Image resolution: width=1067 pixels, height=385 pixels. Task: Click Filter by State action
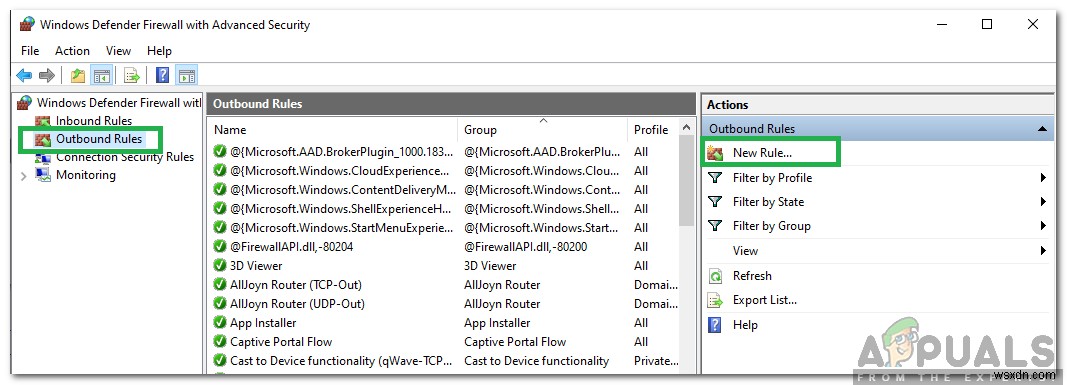tap(768, 201)
